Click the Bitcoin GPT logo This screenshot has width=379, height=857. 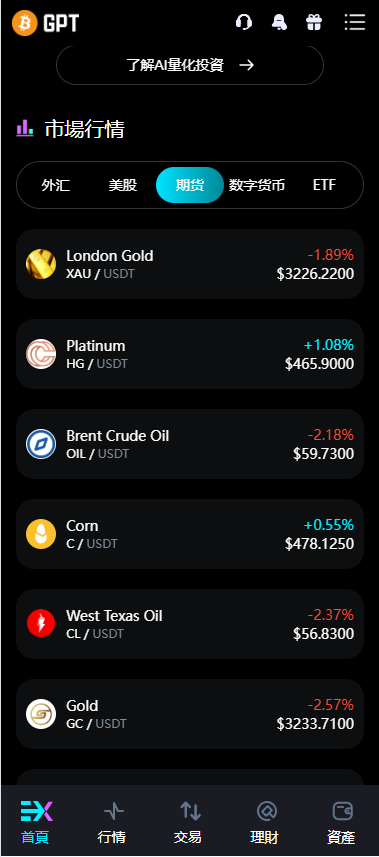(x=45, y=23)
